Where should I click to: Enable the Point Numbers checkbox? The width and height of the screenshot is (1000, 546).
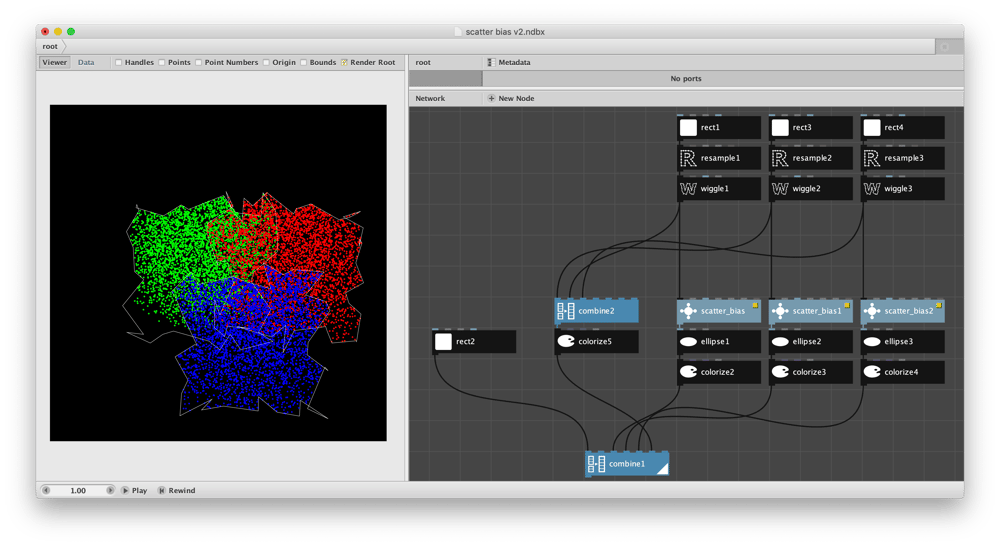pos(198,63)
